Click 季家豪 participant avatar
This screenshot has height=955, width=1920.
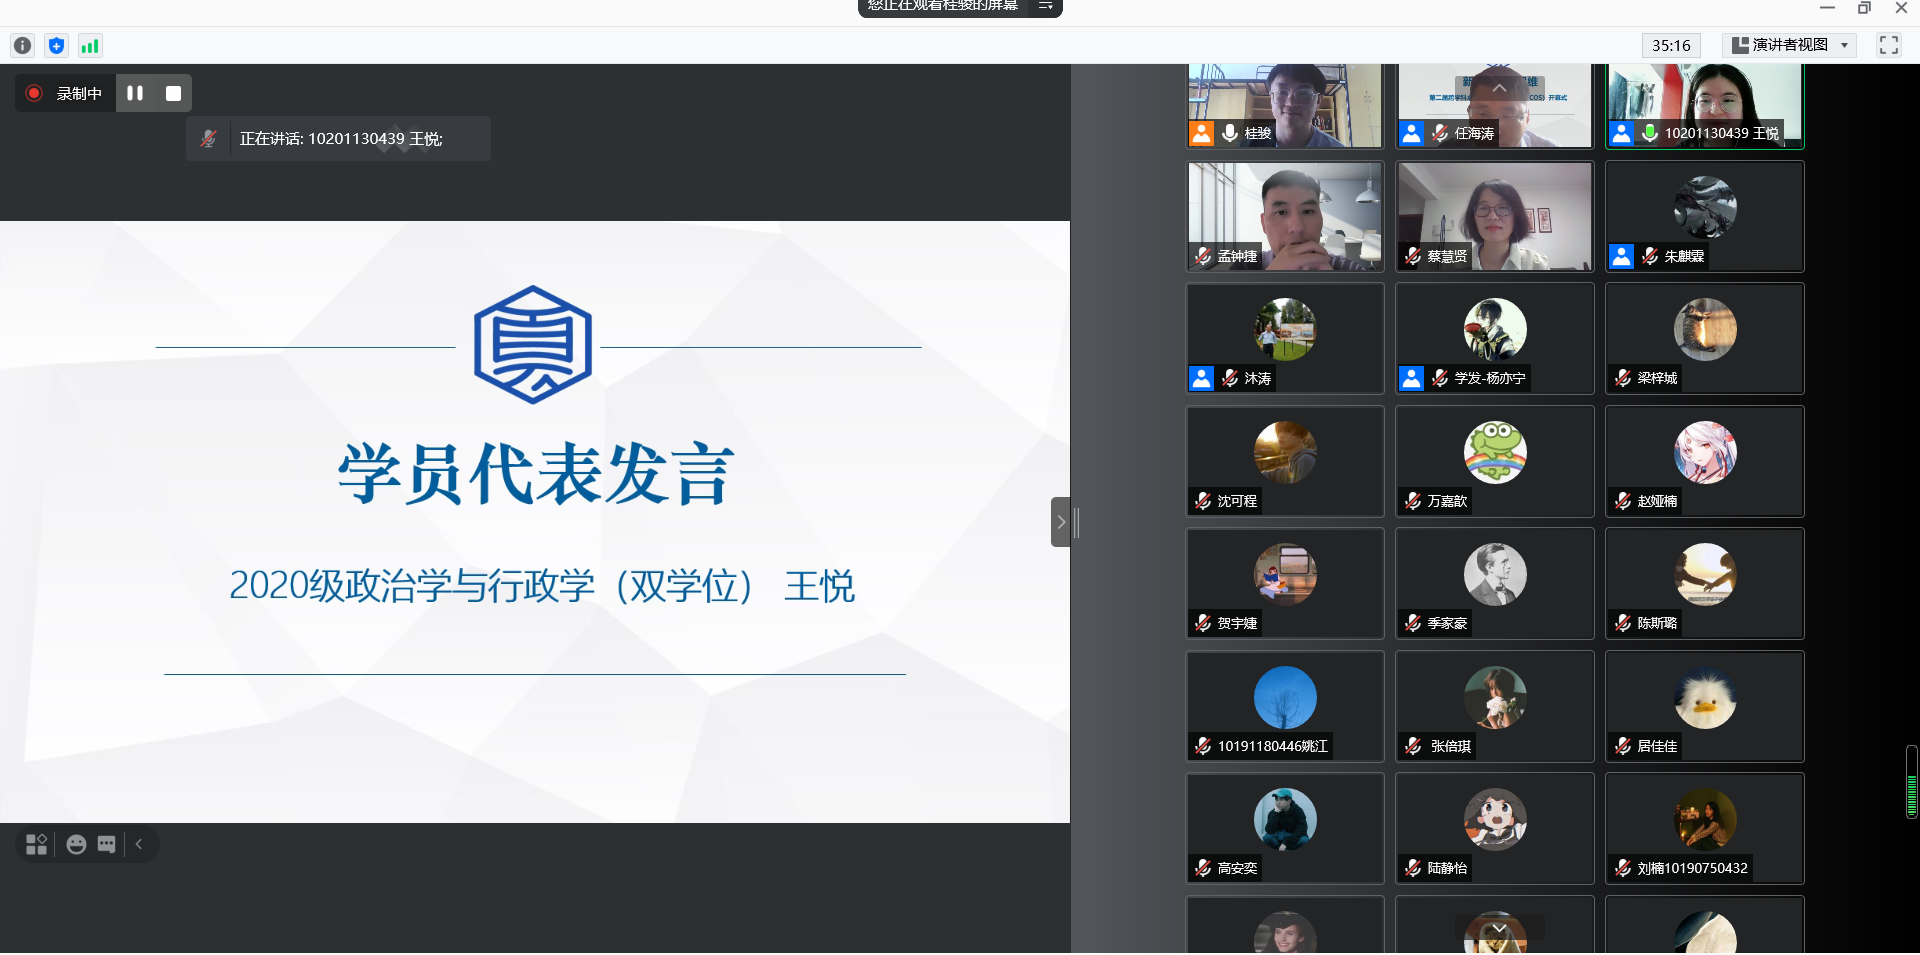coord(1495,574)
